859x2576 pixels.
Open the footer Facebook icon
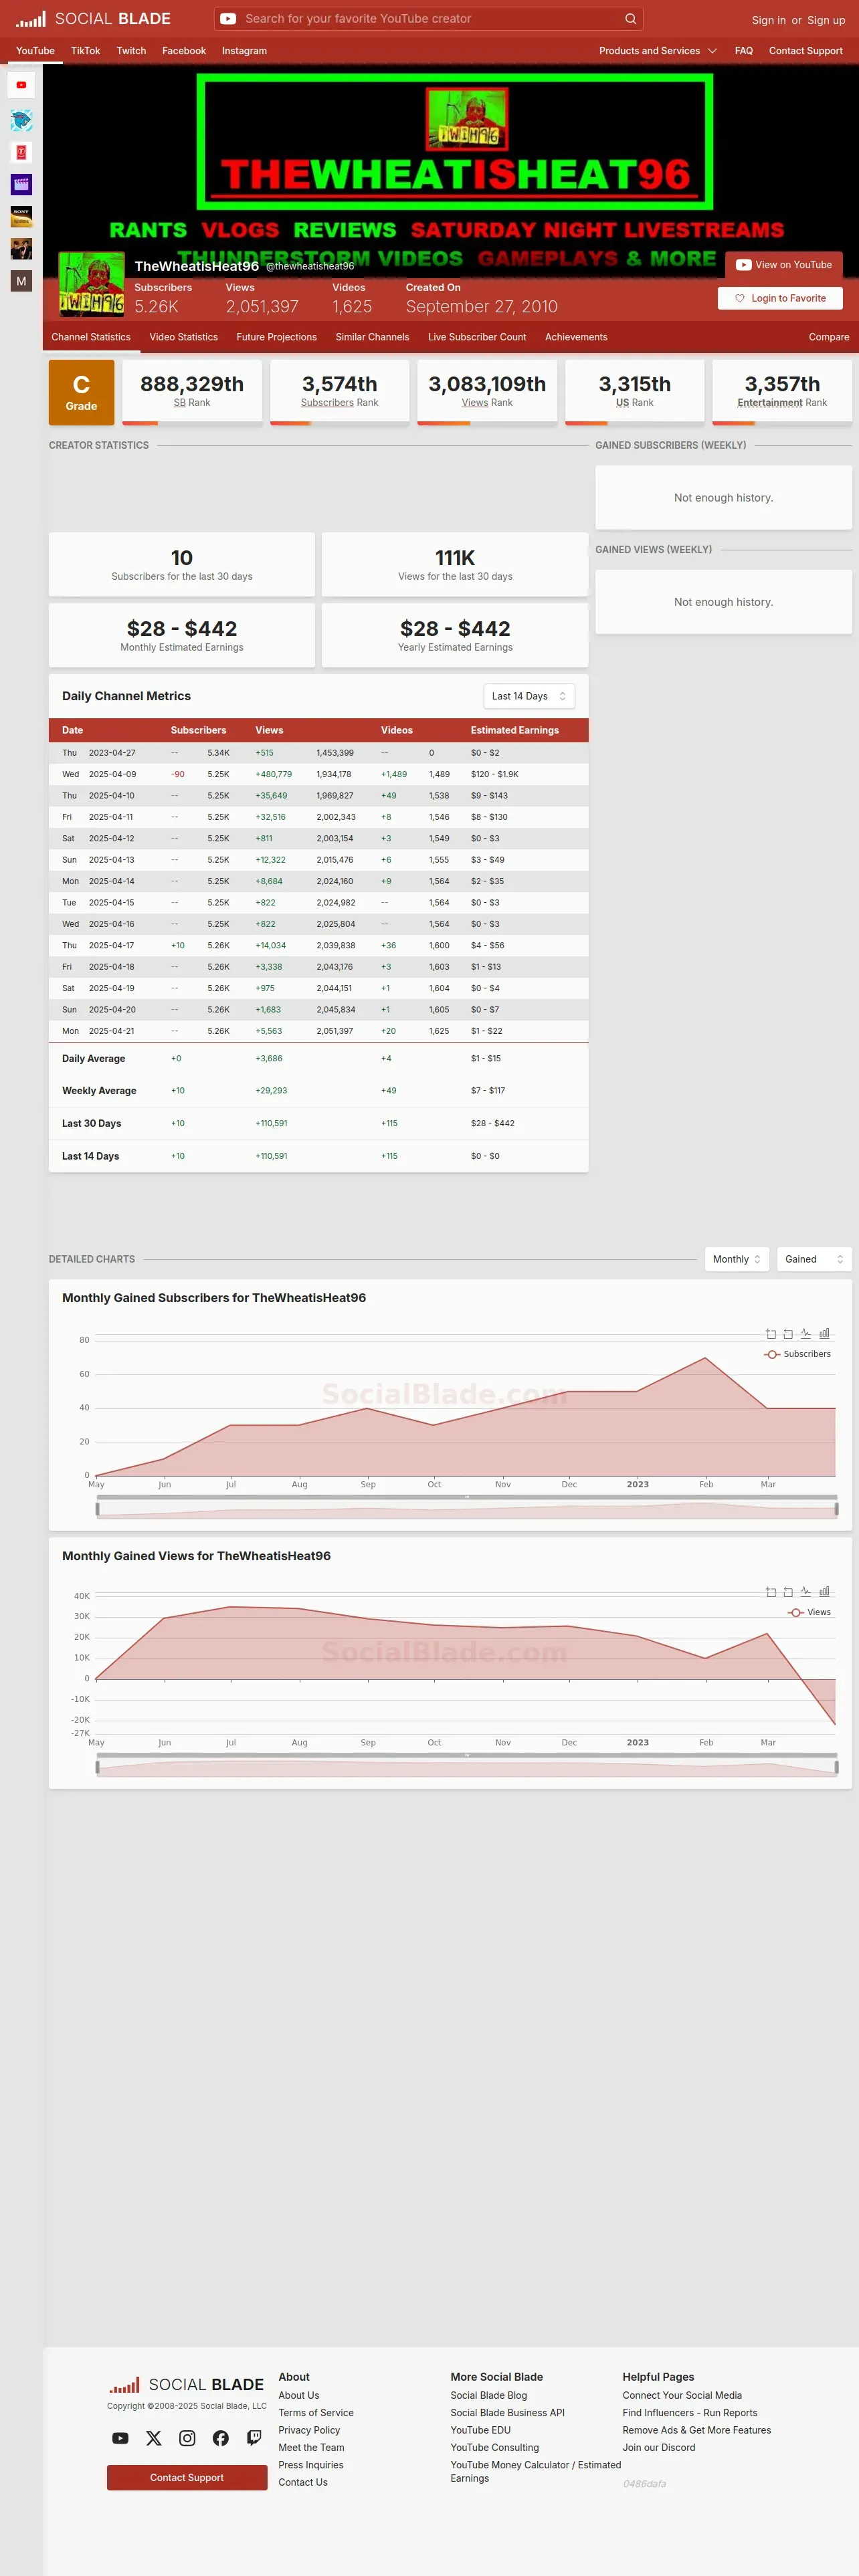[x=221, y=2438]
